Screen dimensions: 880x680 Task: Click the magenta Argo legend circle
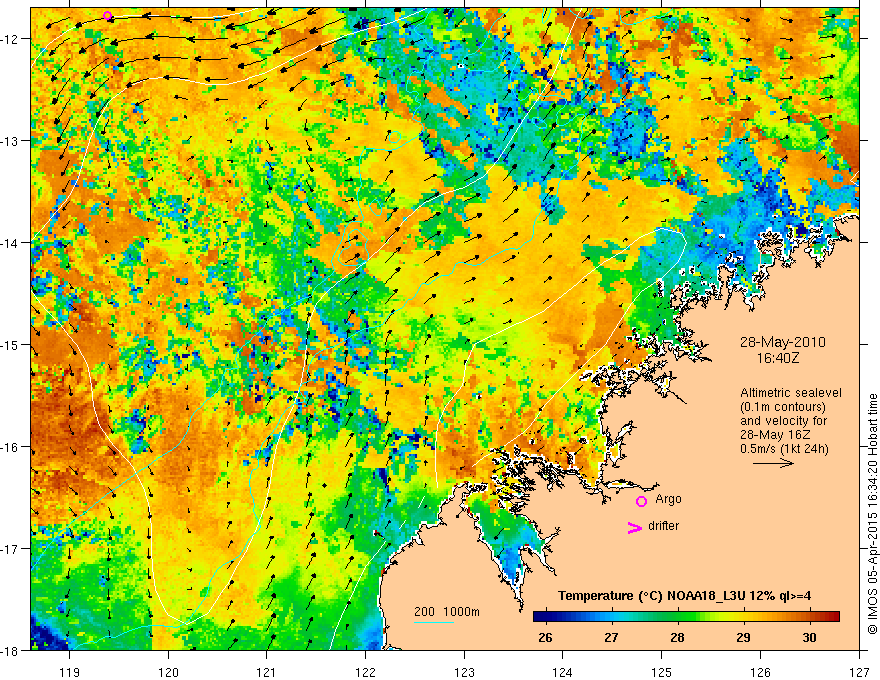point(641,501)
